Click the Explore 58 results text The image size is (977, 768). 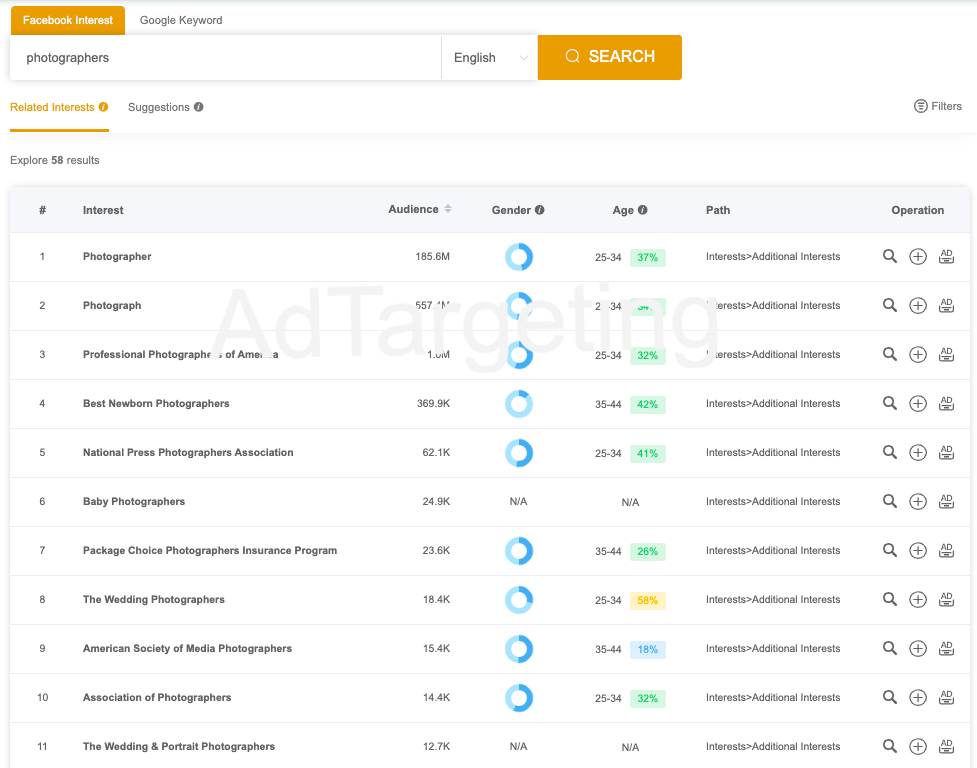coord(55,160)
